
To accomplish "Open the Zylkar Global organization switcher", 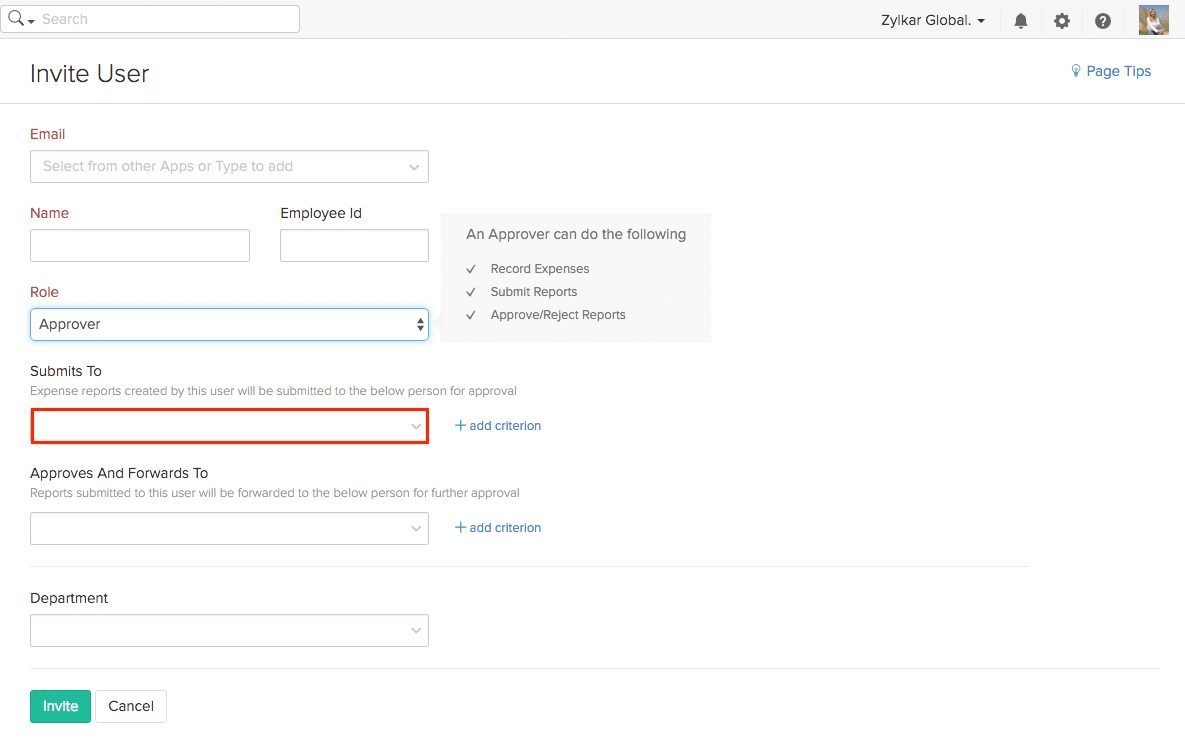I will click(933, 20).
